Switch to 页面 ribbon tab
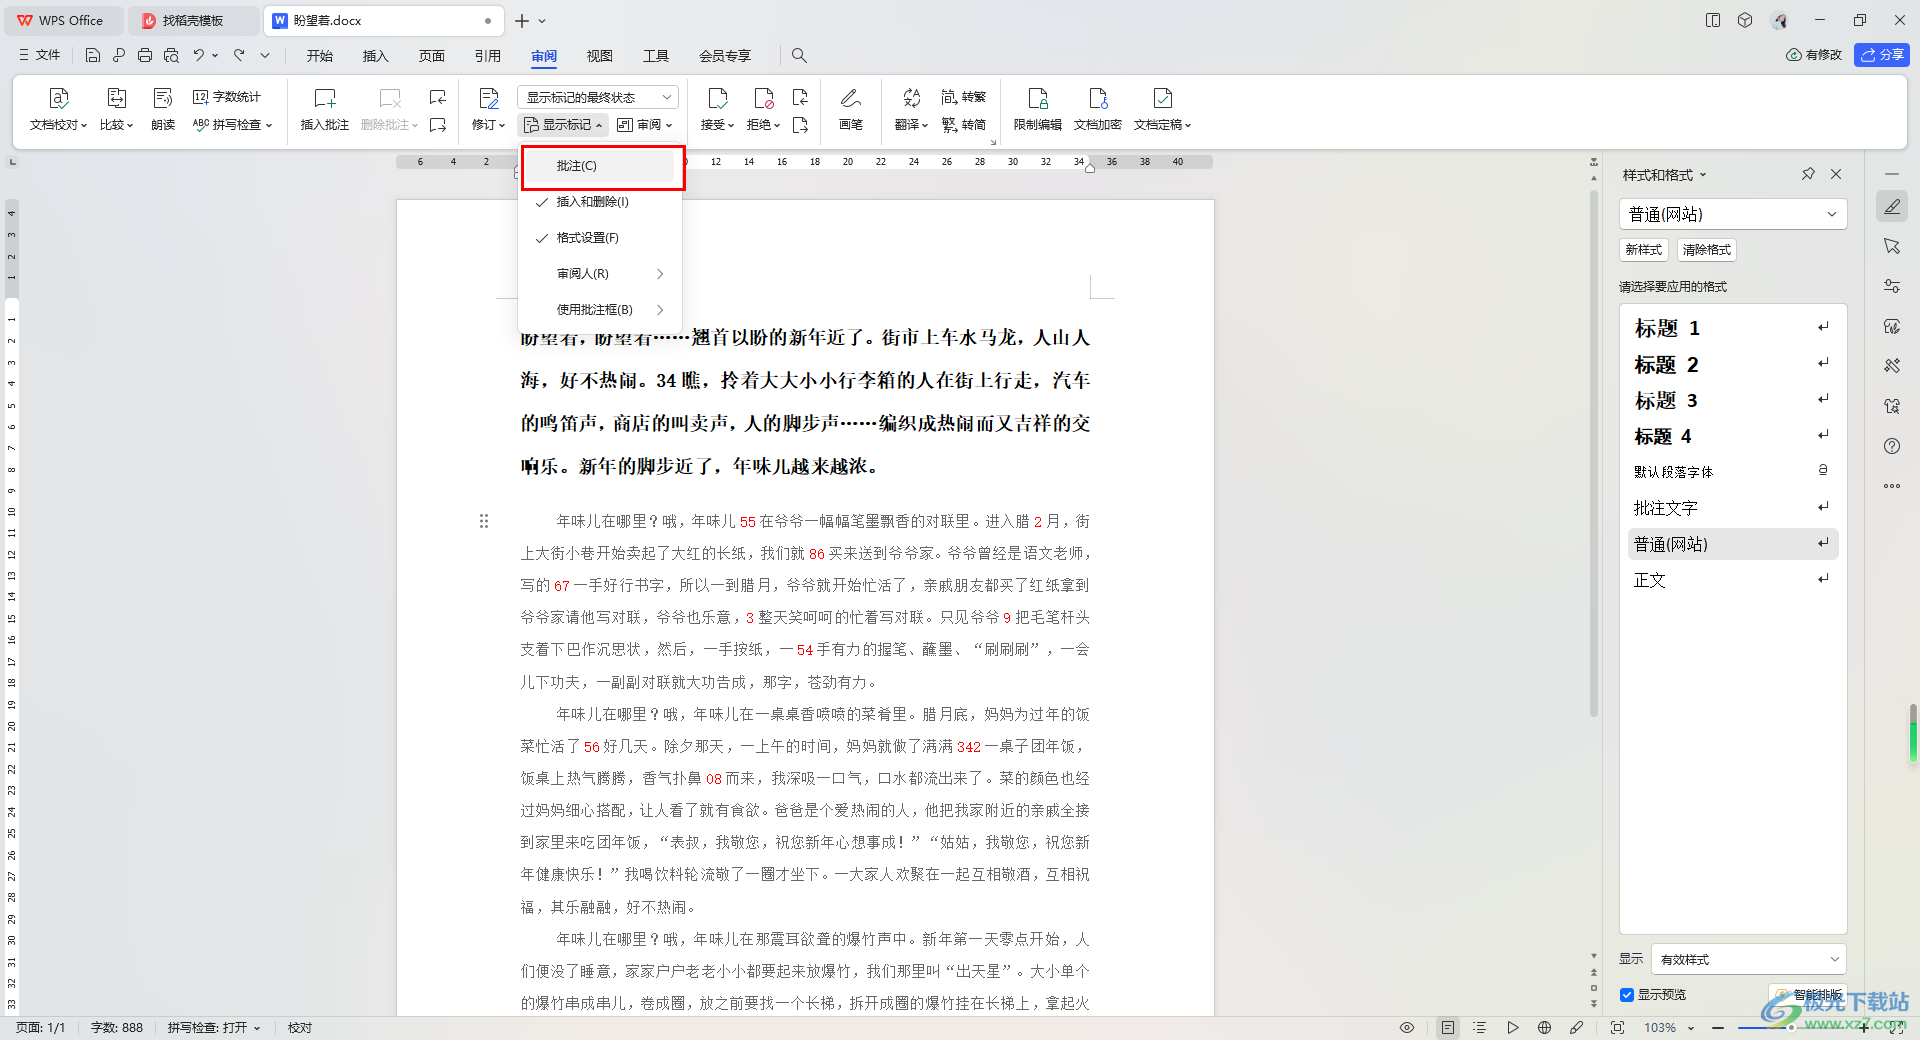The image size is (1920, 1040). tap(432, 56)
